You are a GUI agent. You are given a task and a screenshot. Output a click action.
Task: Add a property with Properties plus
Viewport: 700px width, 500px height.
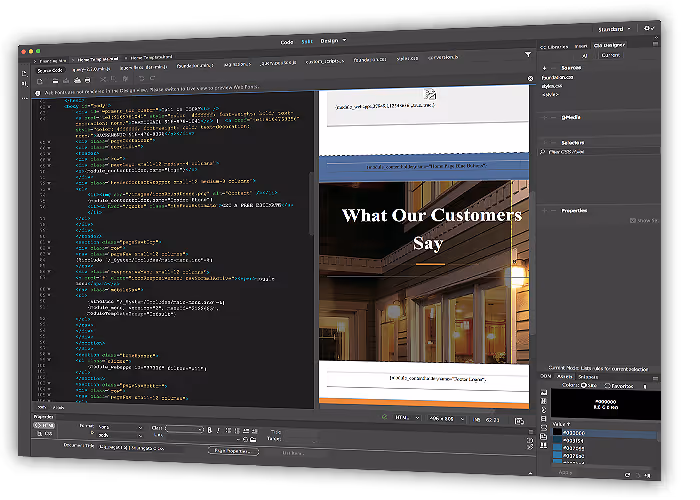tap(544, 211)
